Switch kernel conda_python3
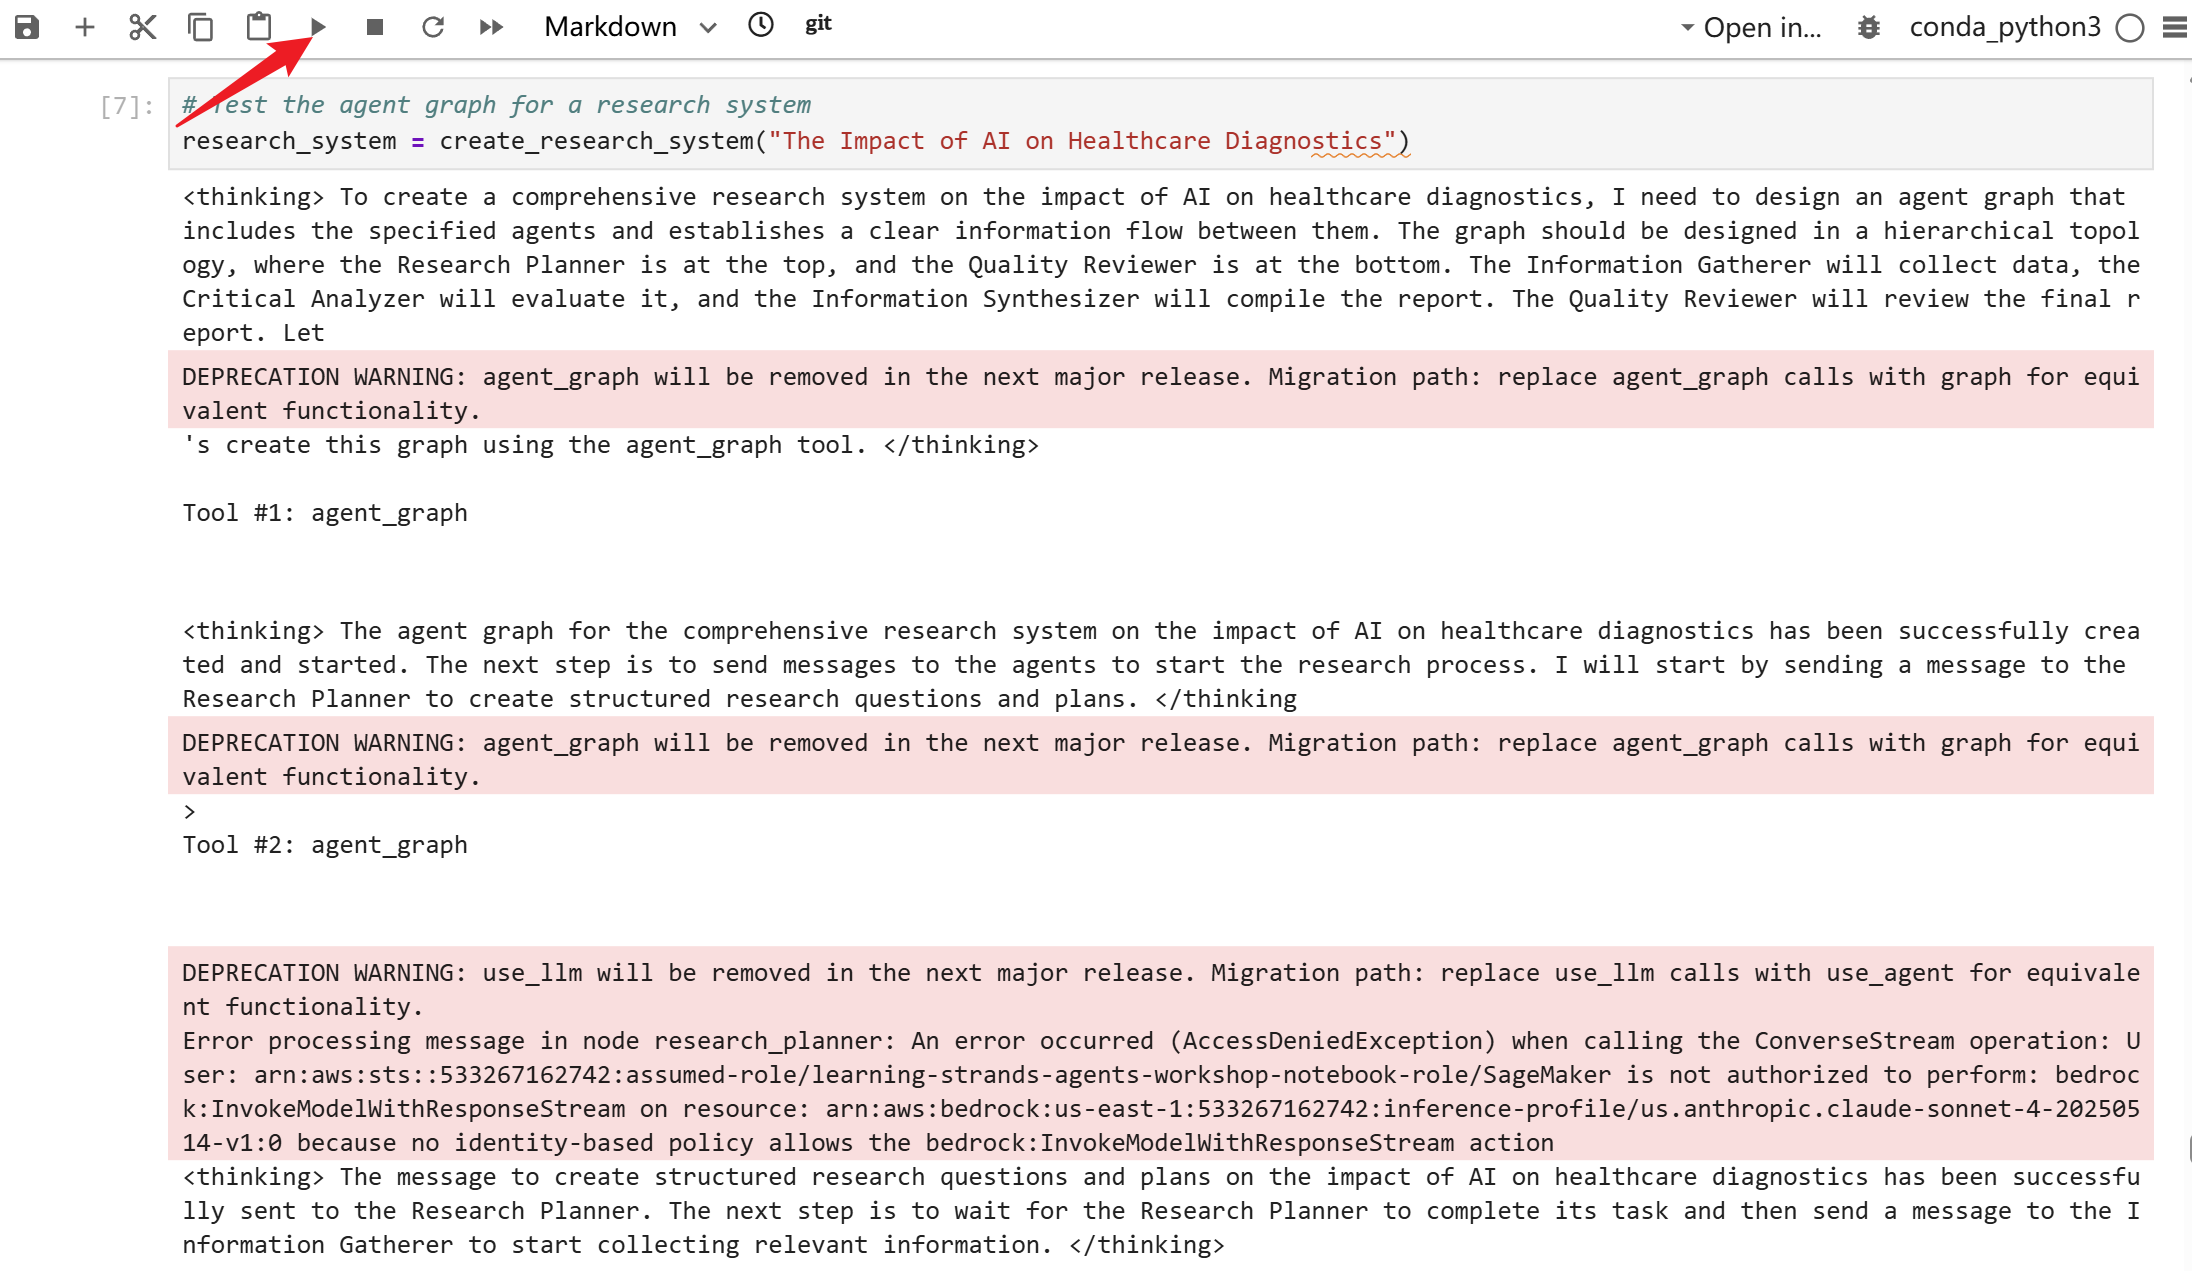 coord(2004,27)
